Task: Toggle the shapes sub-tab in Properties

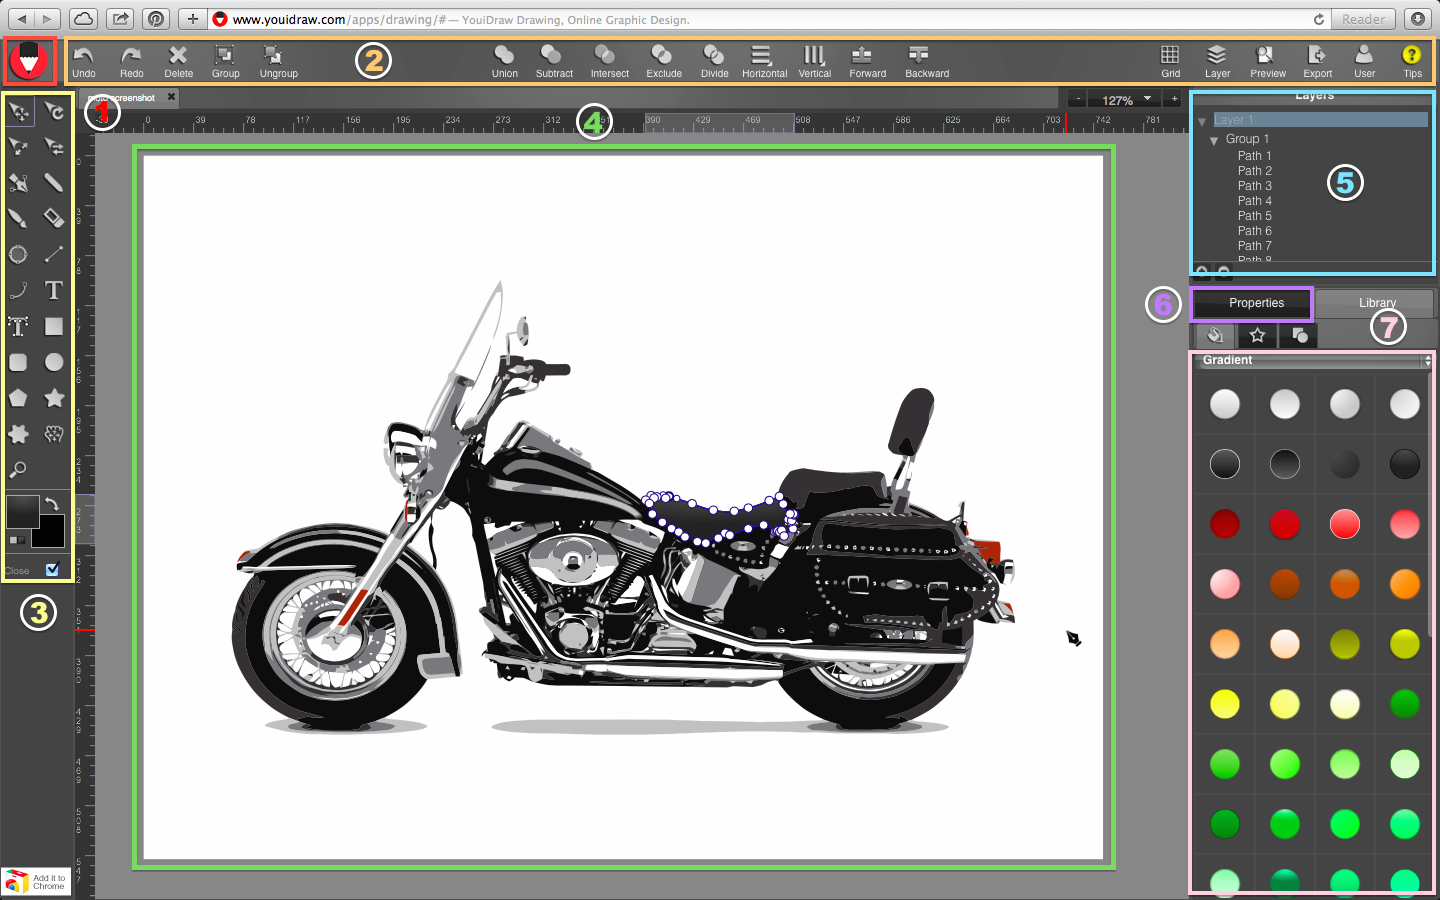Action: click(1298, 336)
